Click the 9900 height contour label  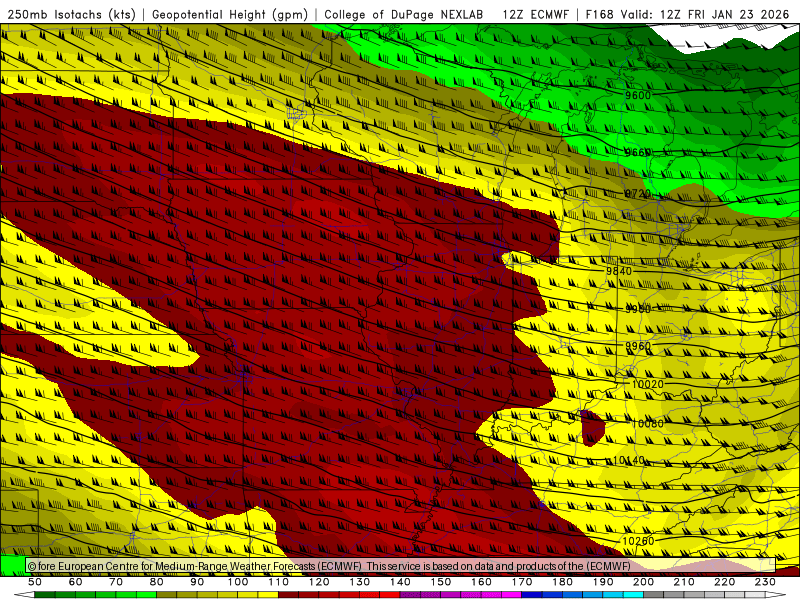(638, 309)
